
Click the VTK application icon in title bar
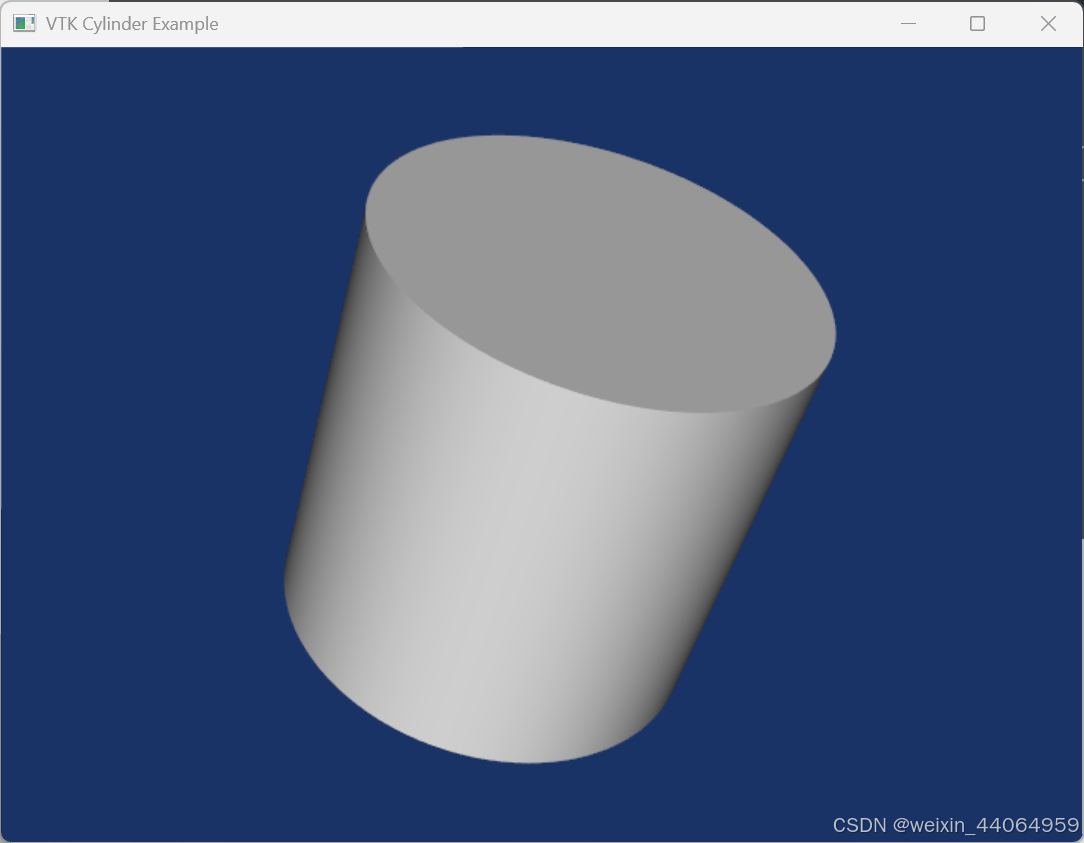coord(22,22)
